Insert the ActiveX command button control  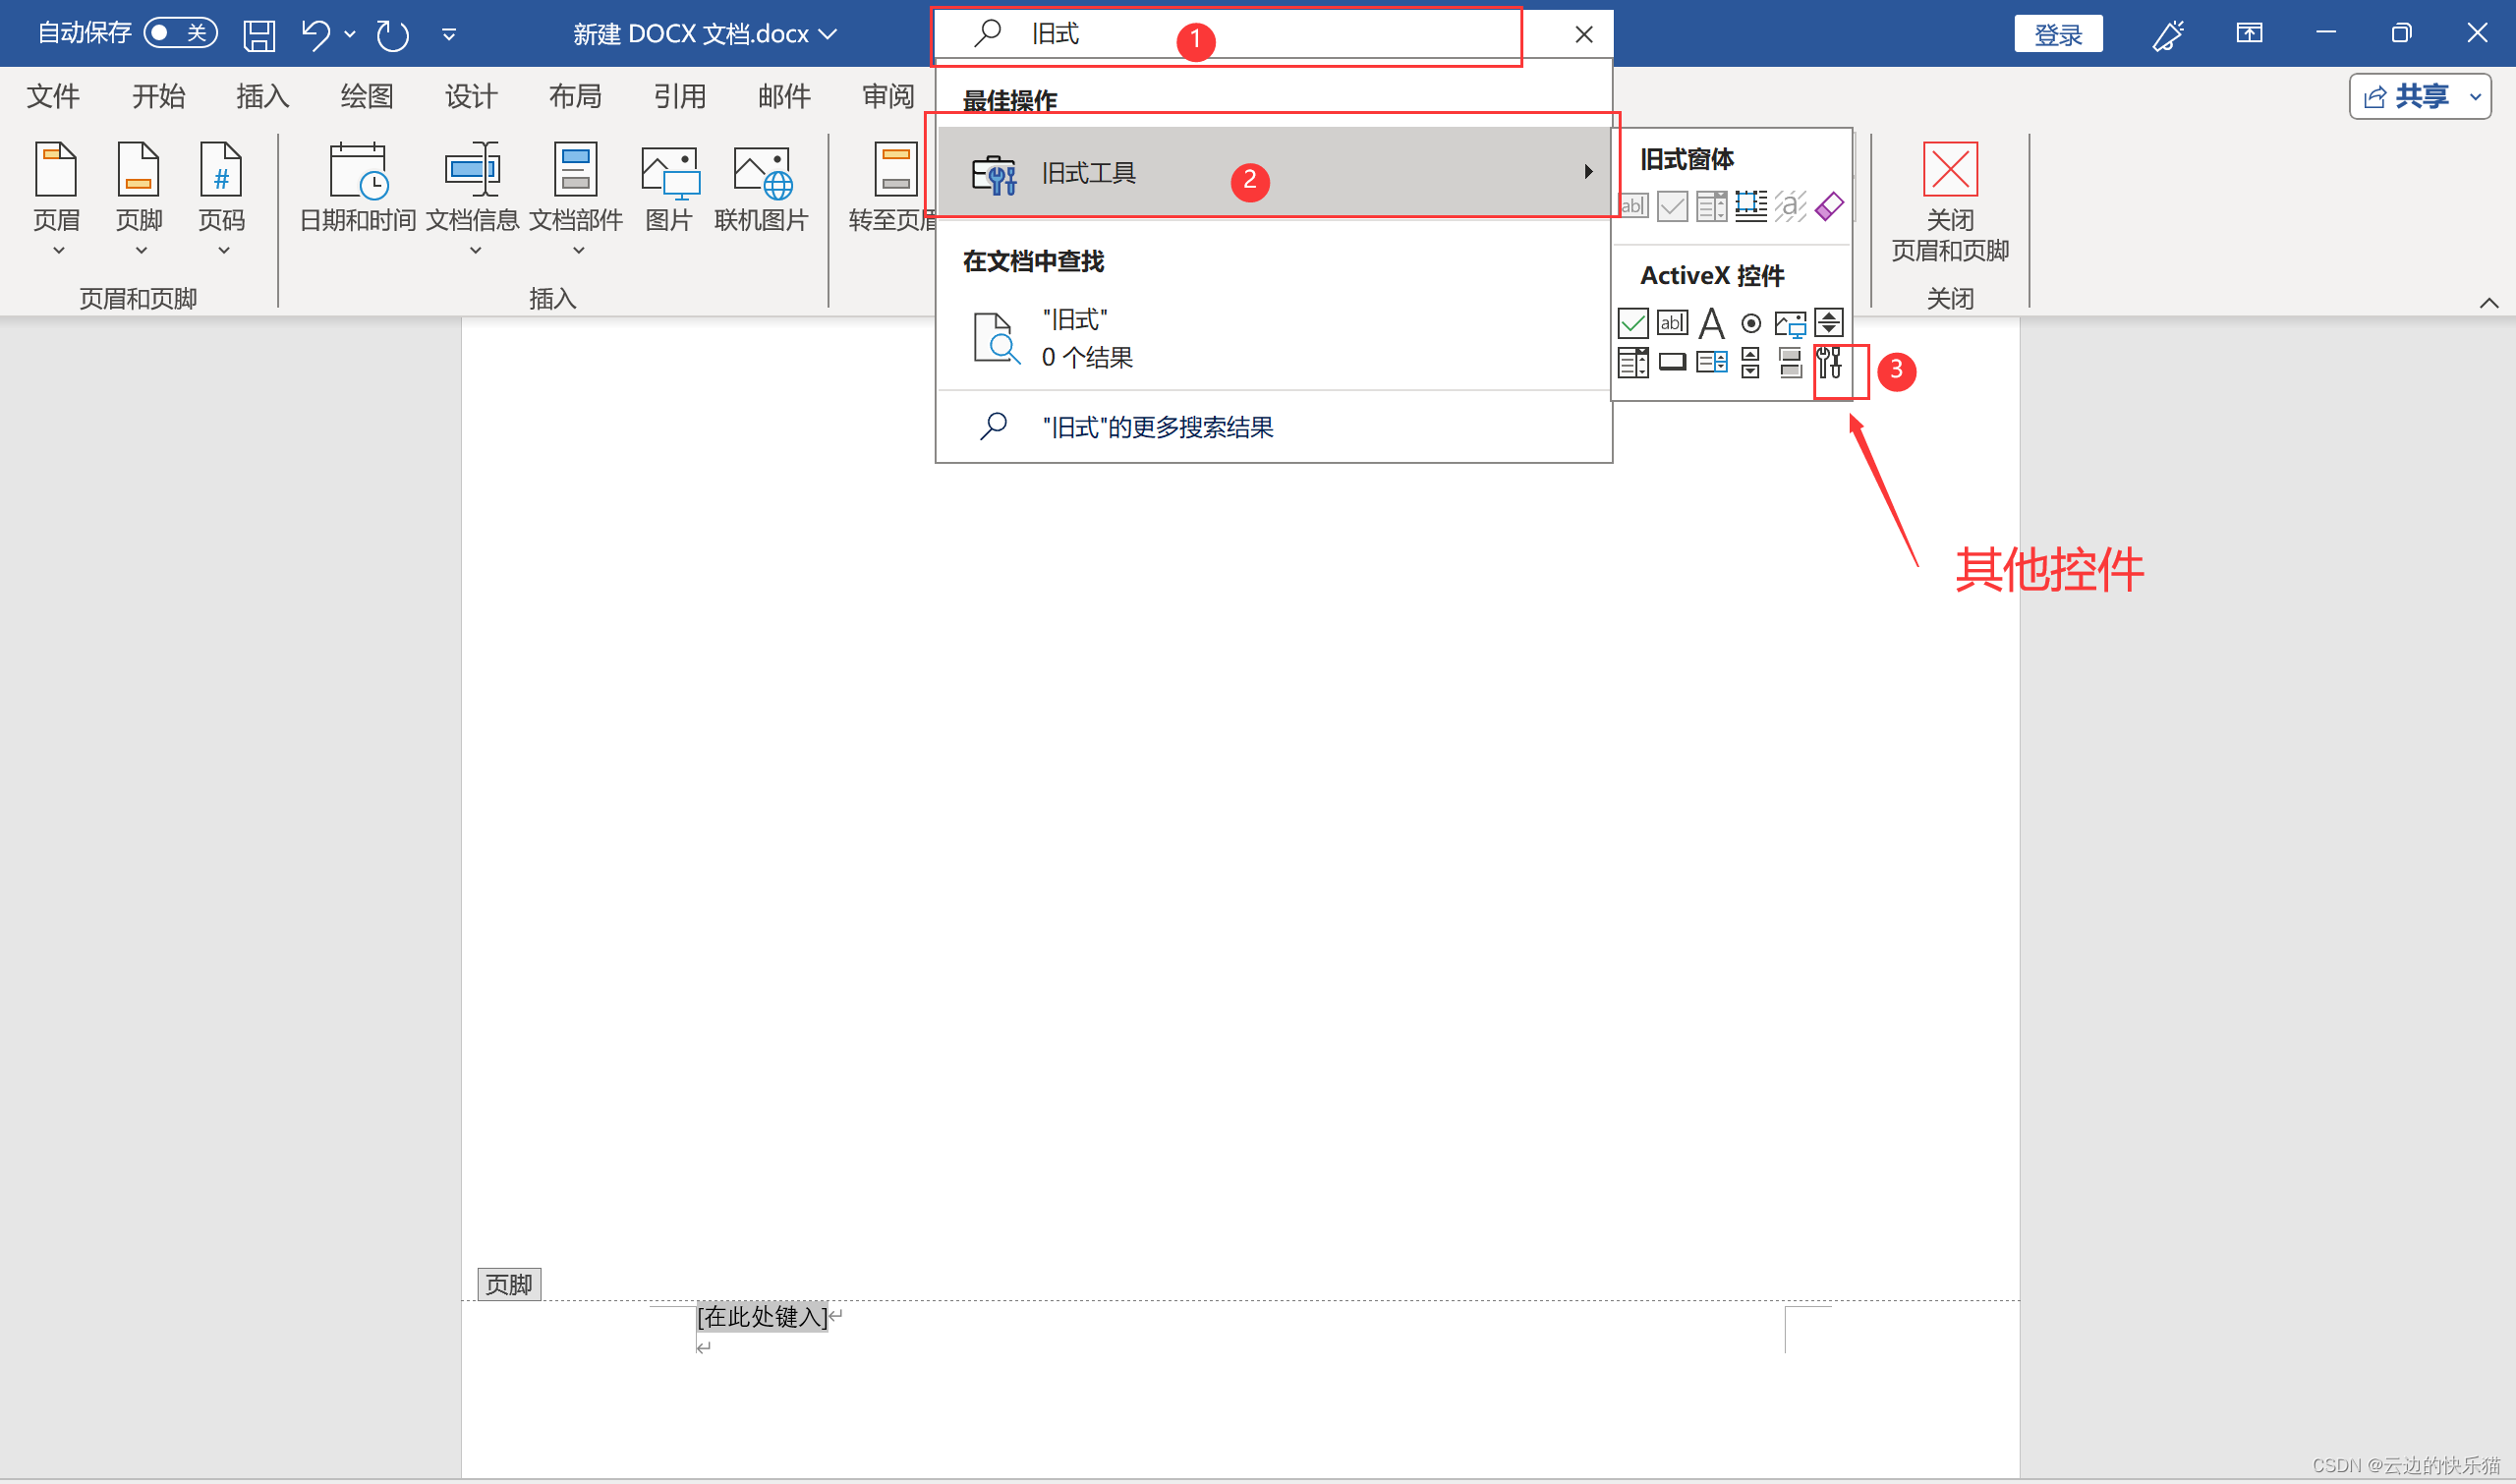pos(1672,362)
